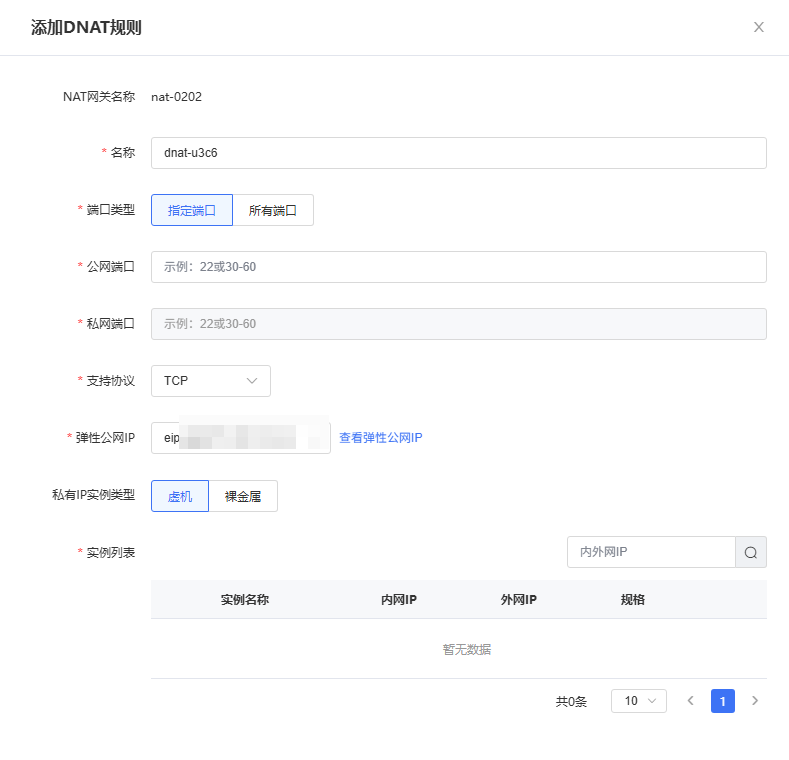Go to the previous page arrow
The height and width of the screenshot is (760, 789).
690,701
